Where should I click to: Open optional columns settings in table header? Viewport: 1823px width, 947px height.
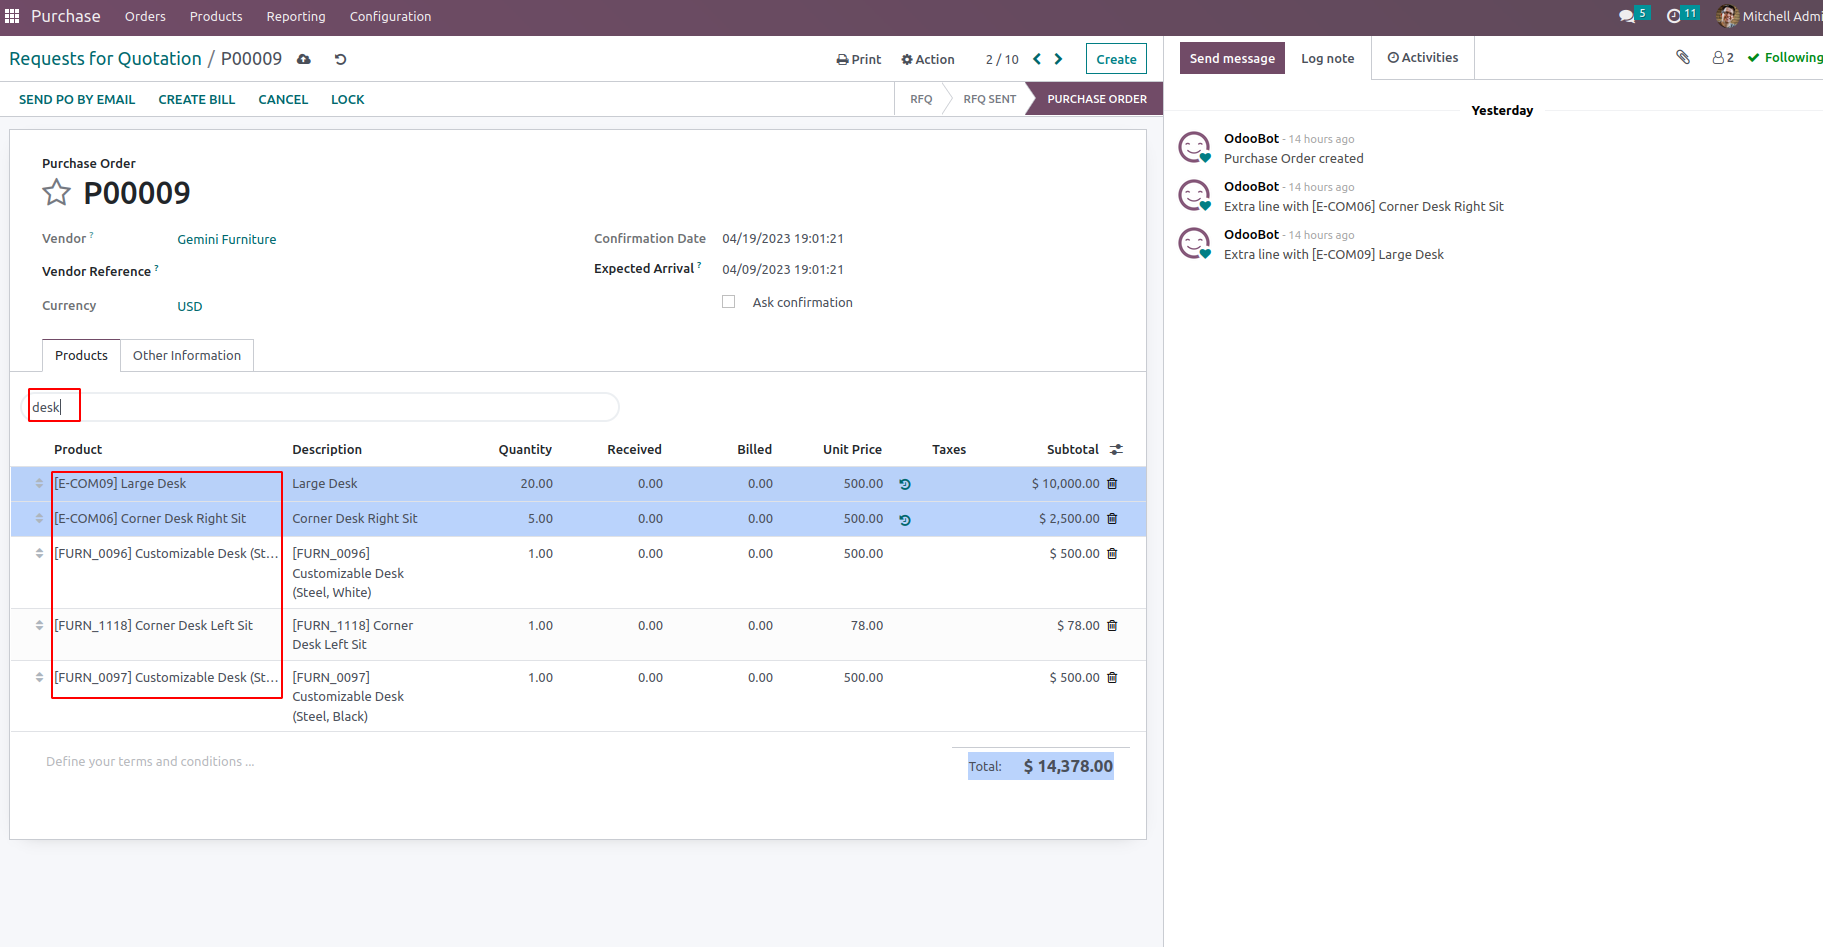[x=1117, y=450]
